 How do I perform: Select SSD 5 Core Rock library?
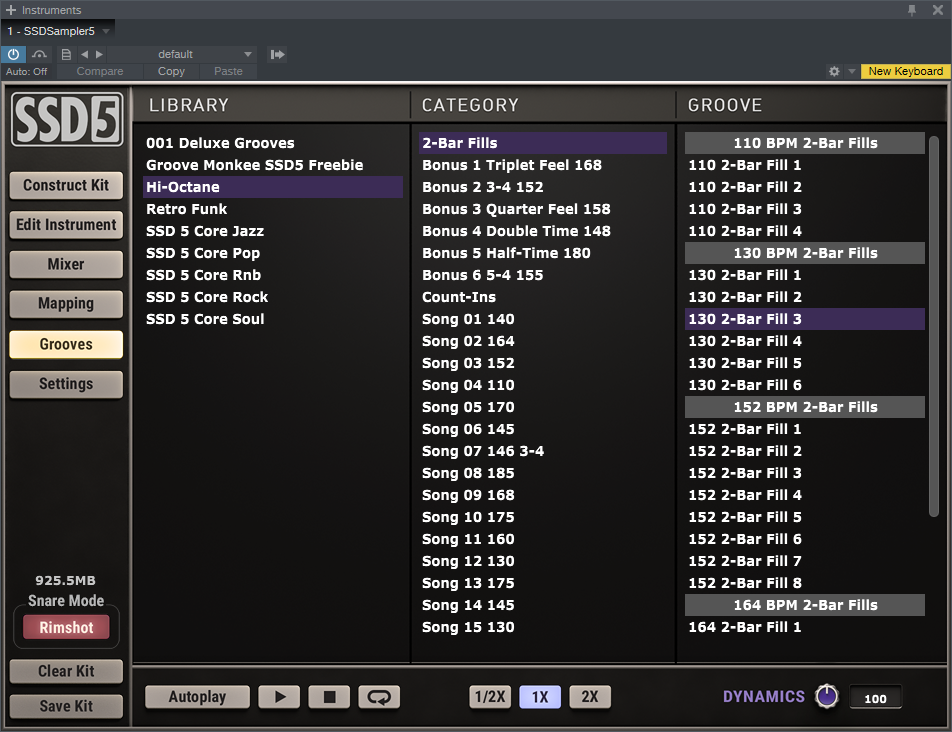(x=273, y=297)
